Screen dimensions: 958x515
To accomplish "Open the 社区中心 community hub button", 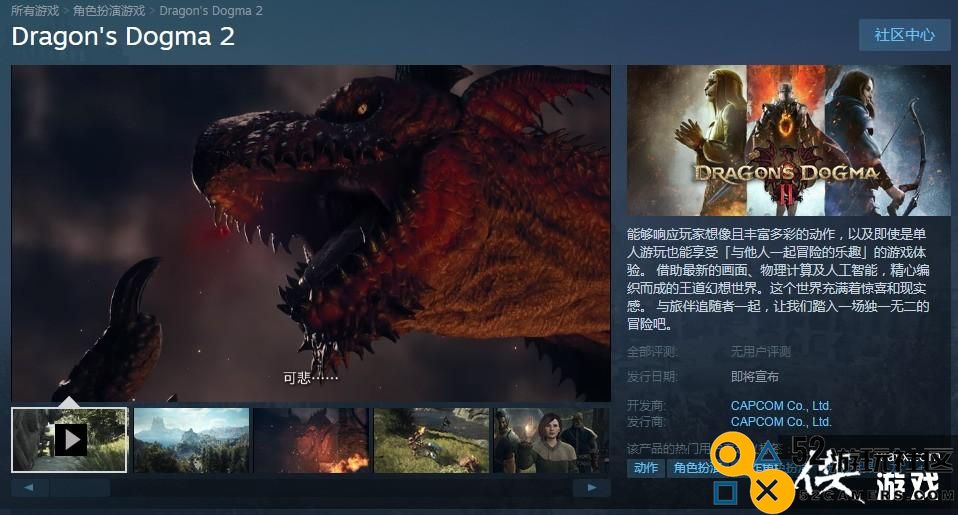I will click(904, 35).
